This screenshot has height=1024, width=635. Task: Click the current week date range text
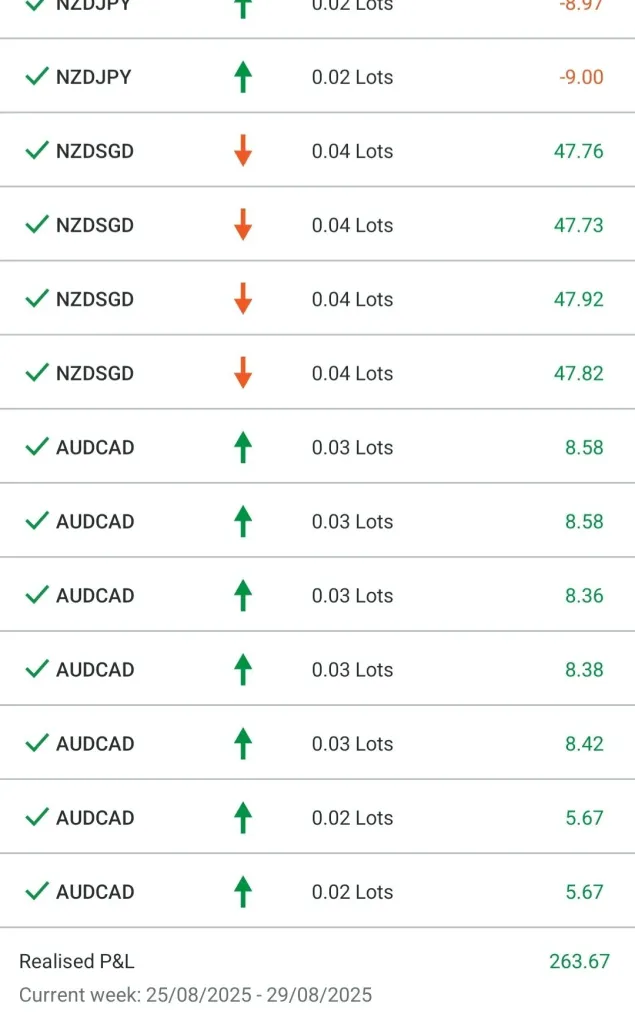point(195,995)
